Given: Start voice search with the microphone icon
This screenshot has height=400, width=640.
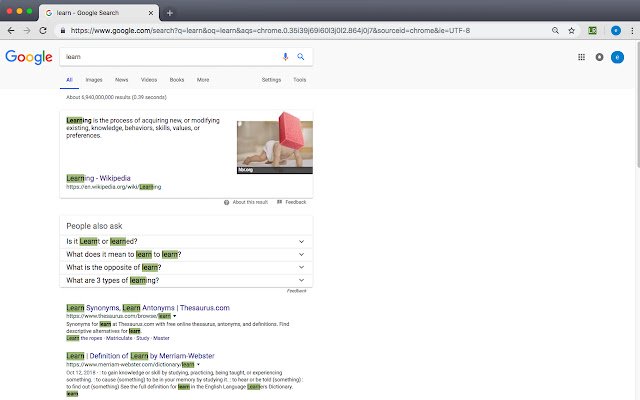Looking at the screenshot, I should [x=285, y=57].
